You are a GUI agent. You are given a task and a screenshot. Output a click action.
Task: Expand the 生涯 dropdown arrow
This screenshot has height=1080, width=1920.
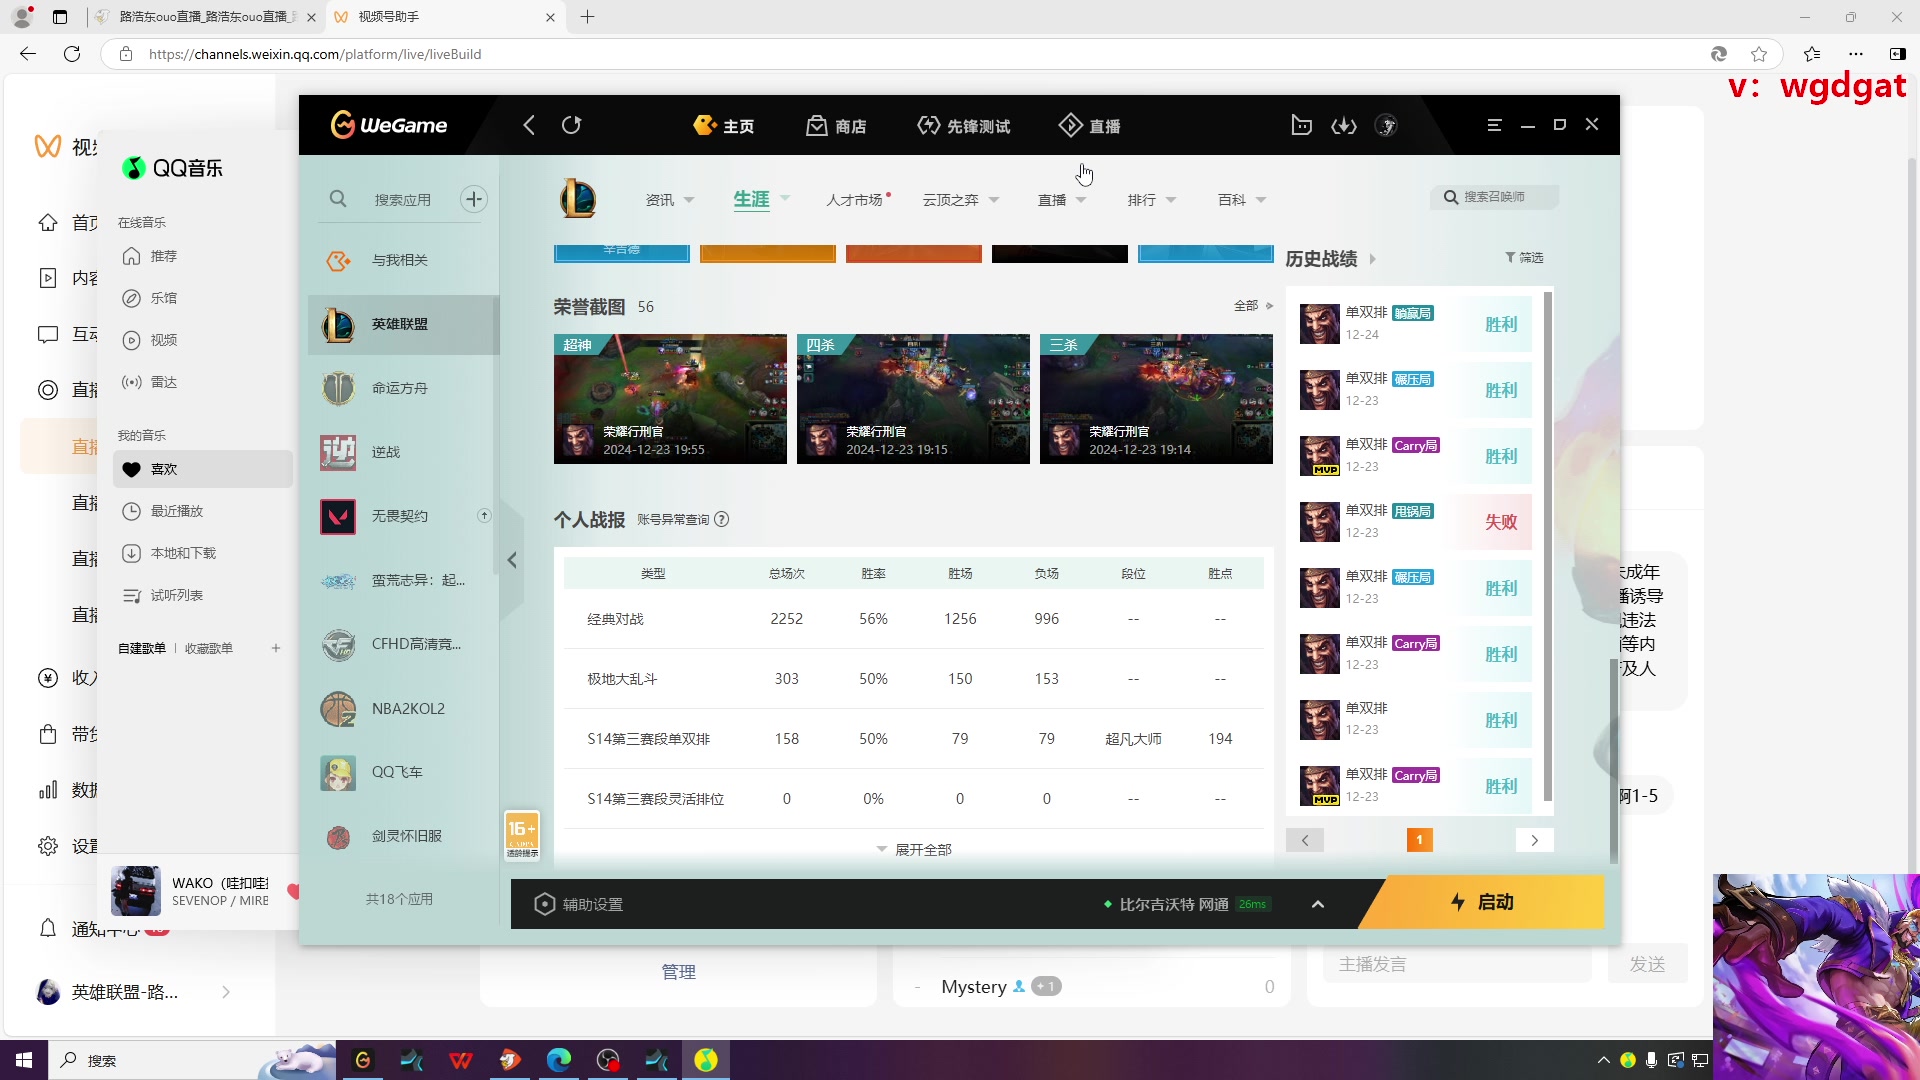pos(785,199)
